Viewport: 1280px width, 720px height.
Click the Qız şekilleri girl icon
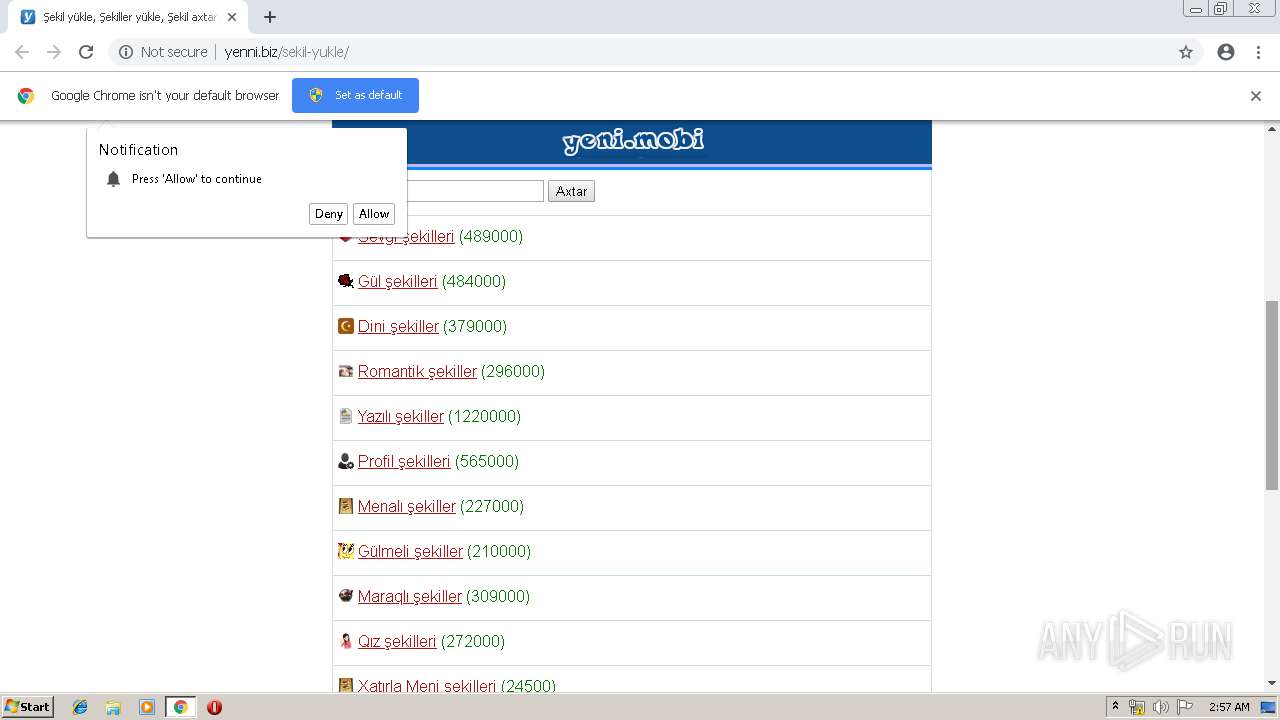pos(346,641)
